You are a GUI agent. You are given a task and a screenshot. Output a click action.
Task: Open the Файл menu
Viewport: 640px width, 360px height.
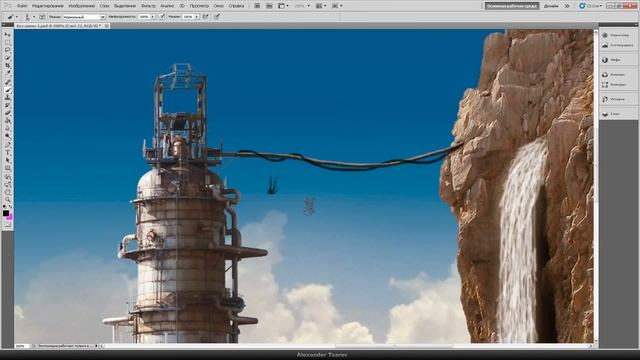(x=22, y=6)
